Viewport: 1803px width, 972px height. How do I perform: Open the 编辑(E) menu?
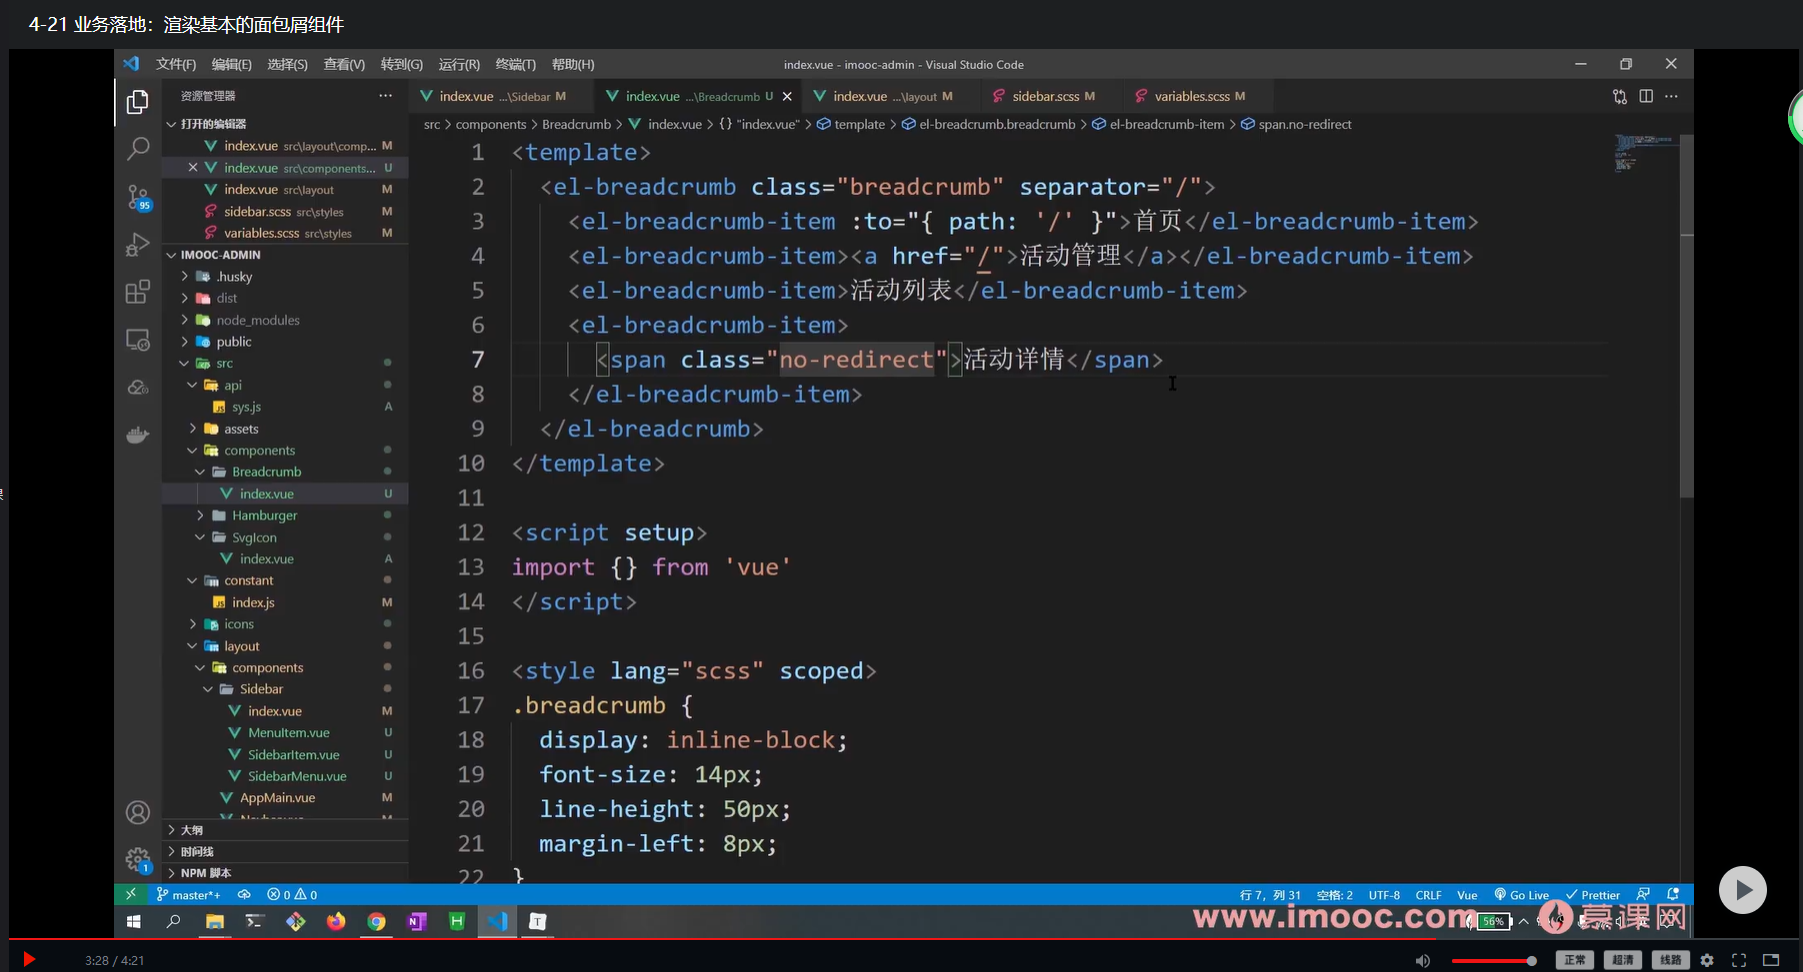click(231, 64)
